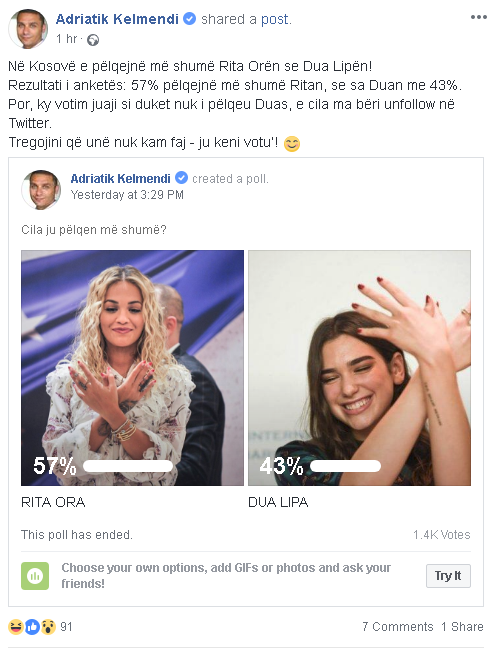This screenshot has height=649, width=496.
Task: Click the 91 reactions count
Action: pos(66,627)
